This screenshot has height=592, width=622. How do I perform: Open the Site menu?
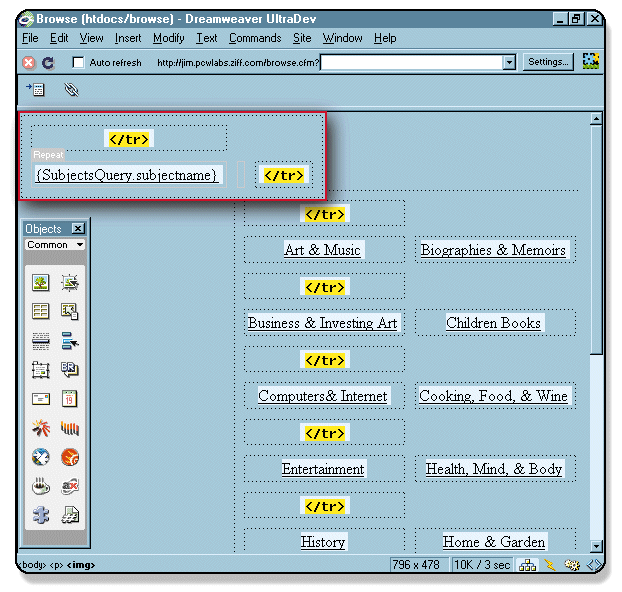[x=302, y=38]
